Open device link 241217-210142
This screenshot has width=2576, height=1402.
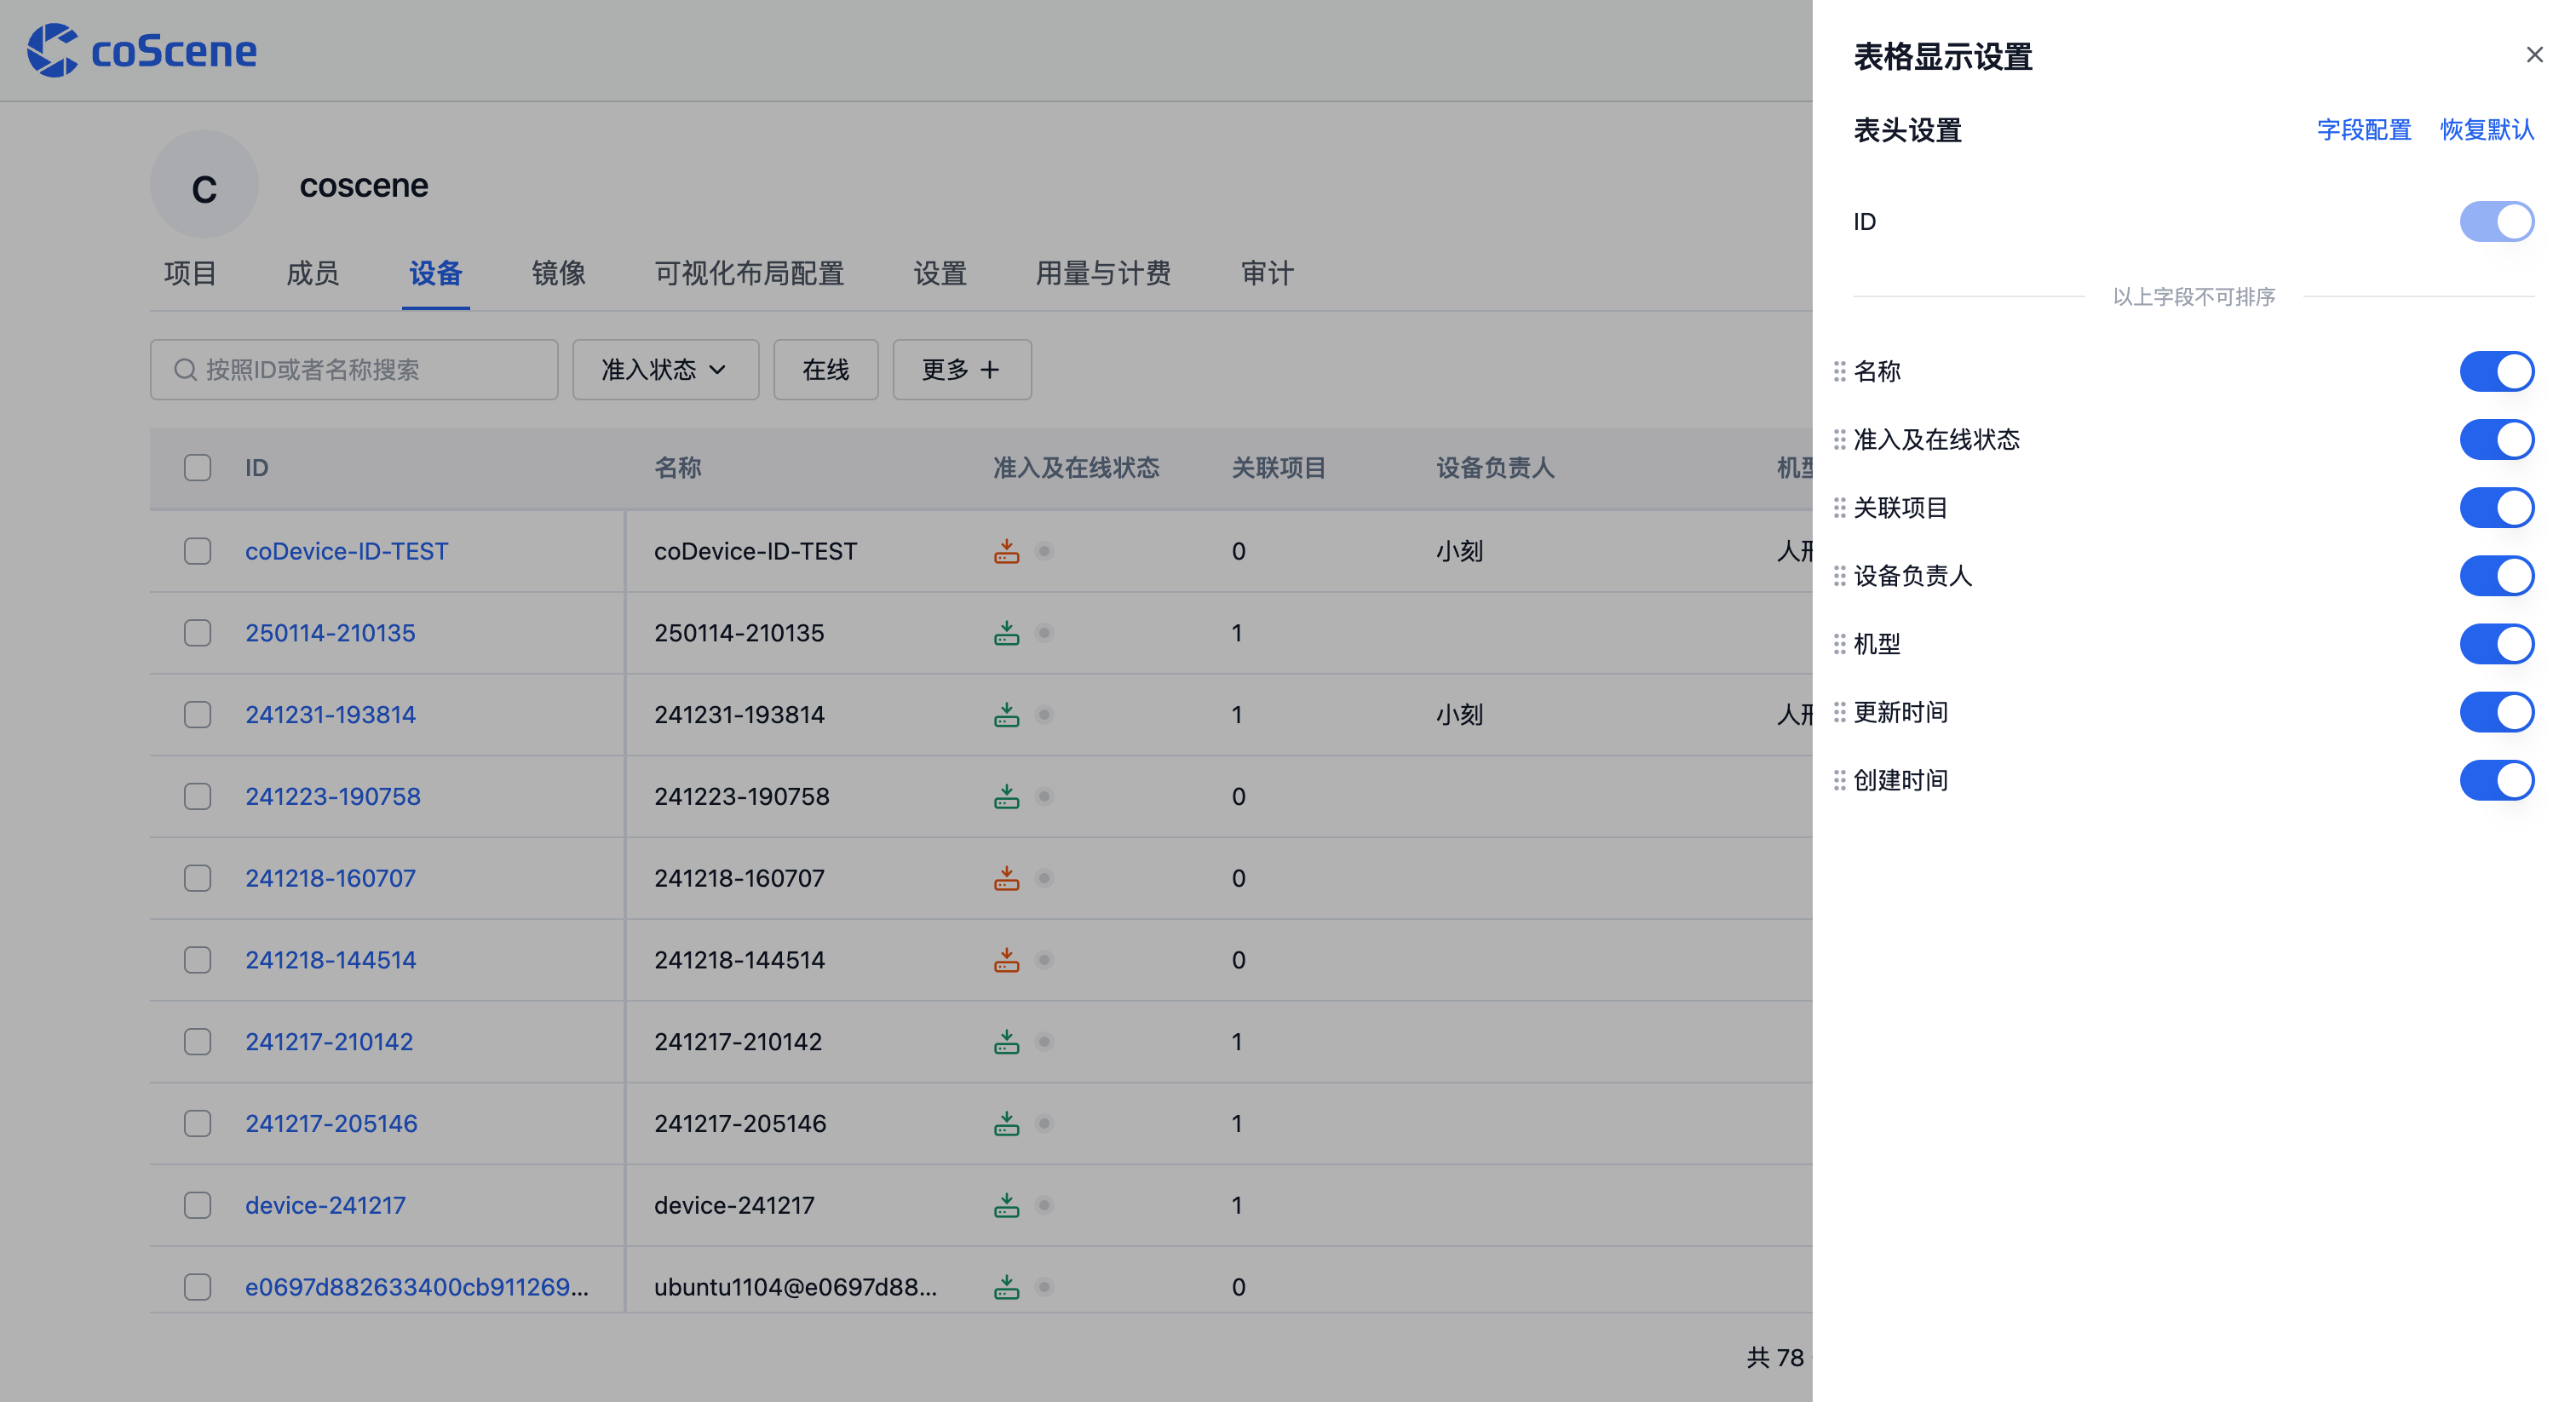329,1042
